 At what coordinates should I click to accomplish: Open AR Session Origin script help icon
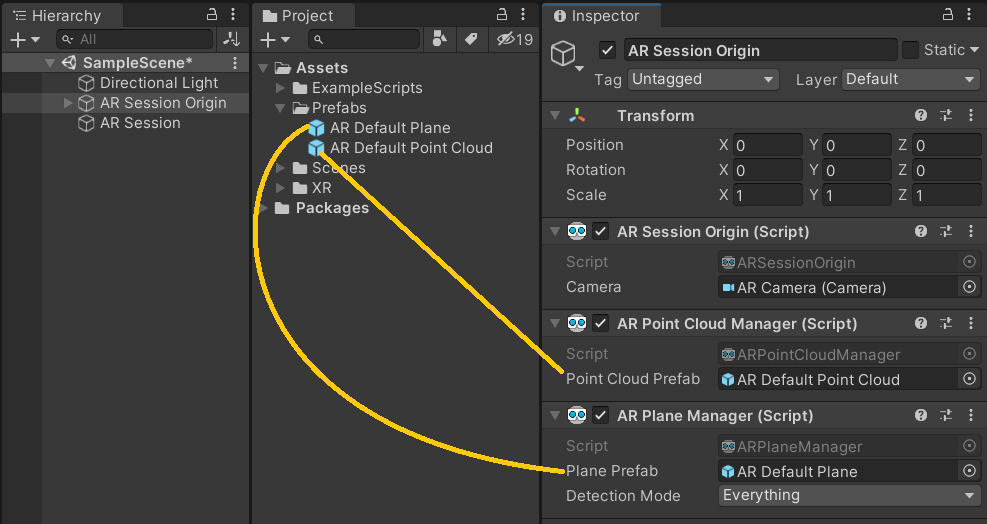tap(921, 231)
